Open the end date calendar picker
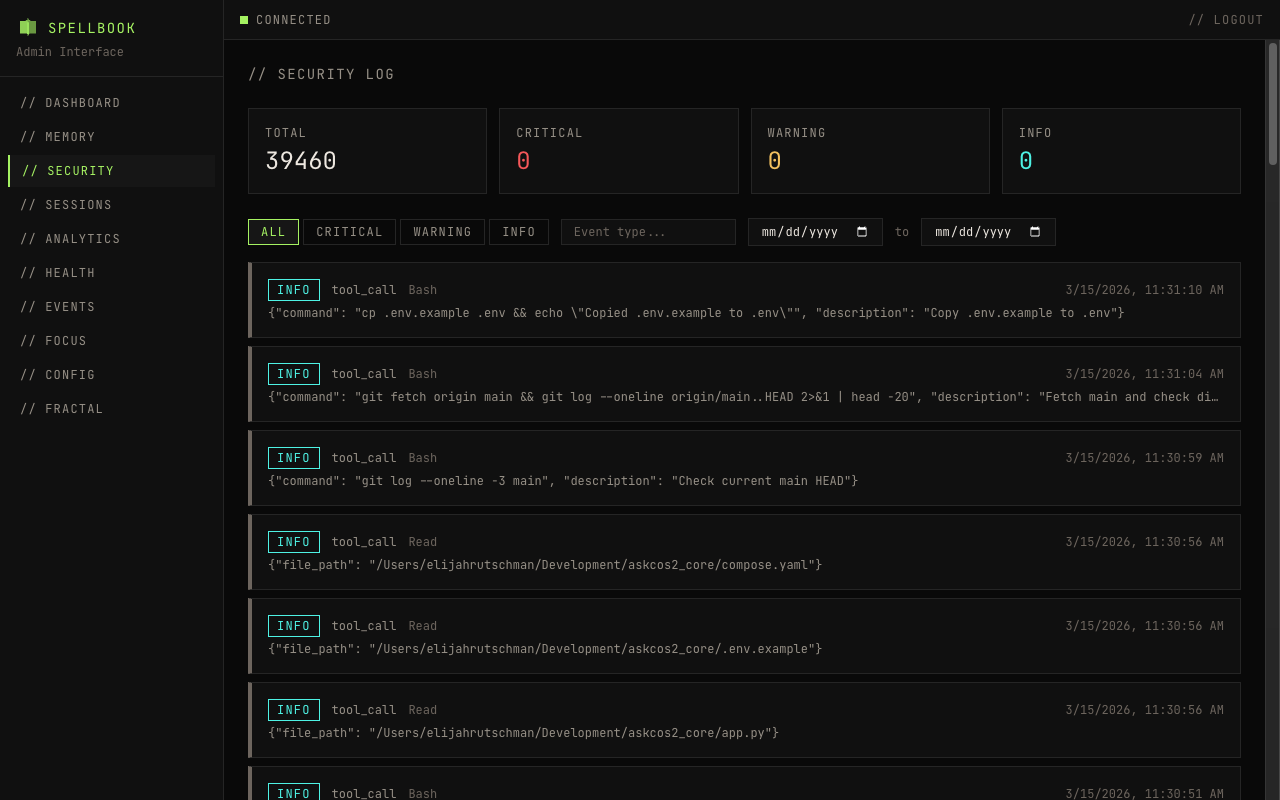 pos(1037,231)
